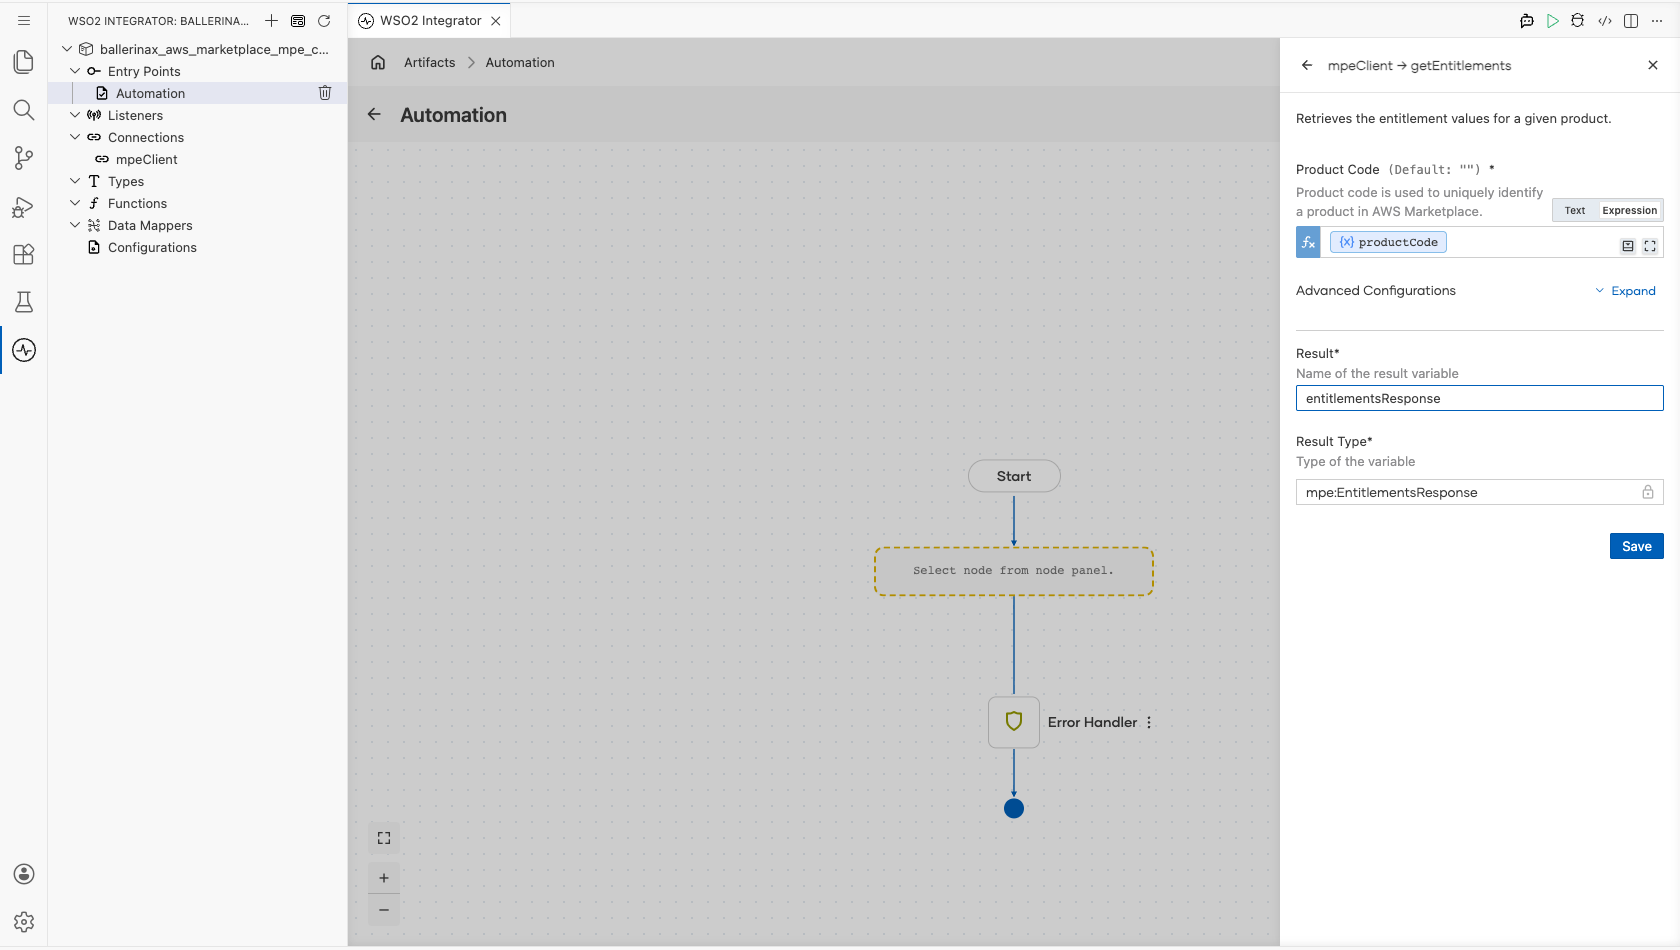Collapse the Data Mappers section

click(x=75, y=225)
